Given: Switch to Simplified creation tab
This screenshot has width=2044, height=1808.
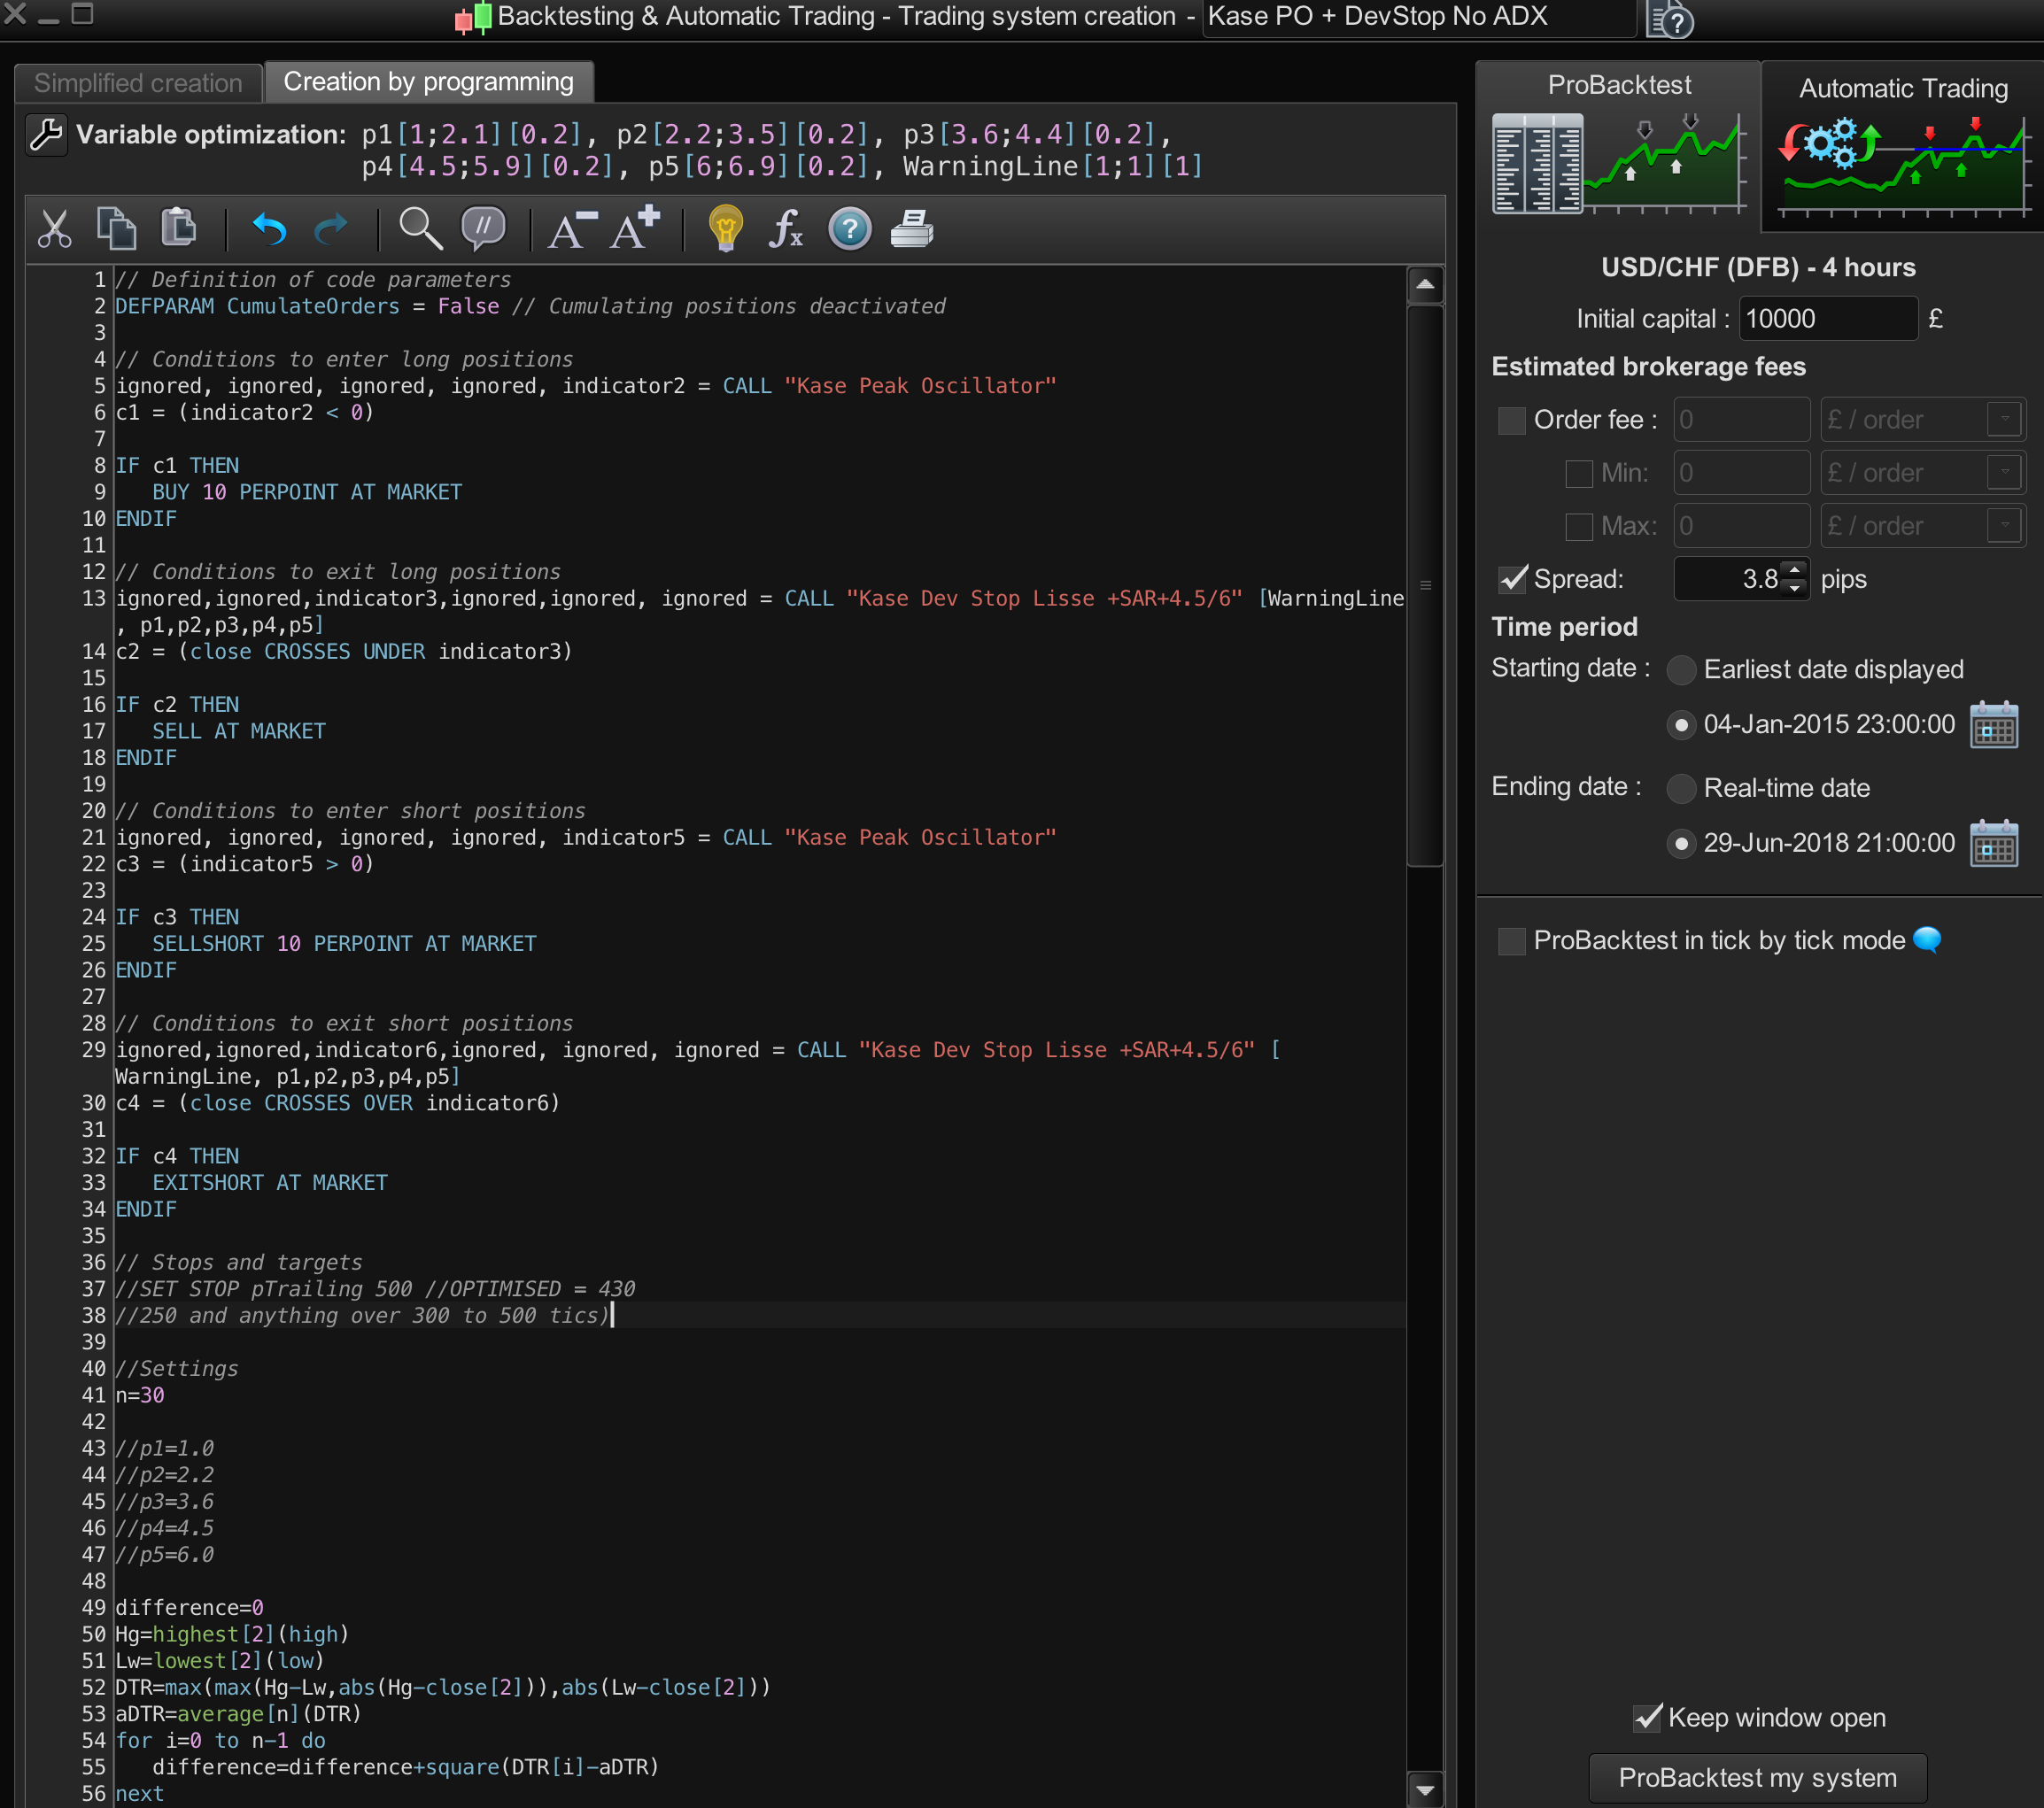Looking at the screenshot, I should [x=138, y=83].
